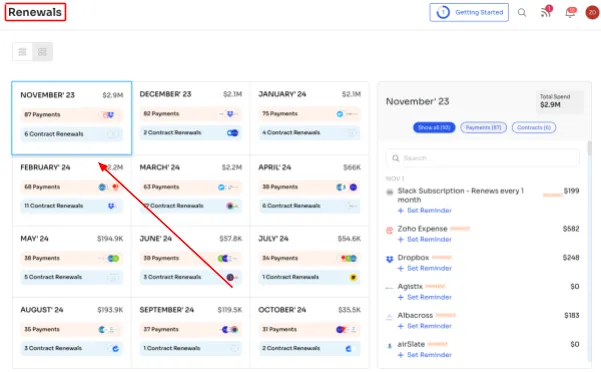
Task: Open 1 Contract Renewals in July '24
Action: click(309, 277)
